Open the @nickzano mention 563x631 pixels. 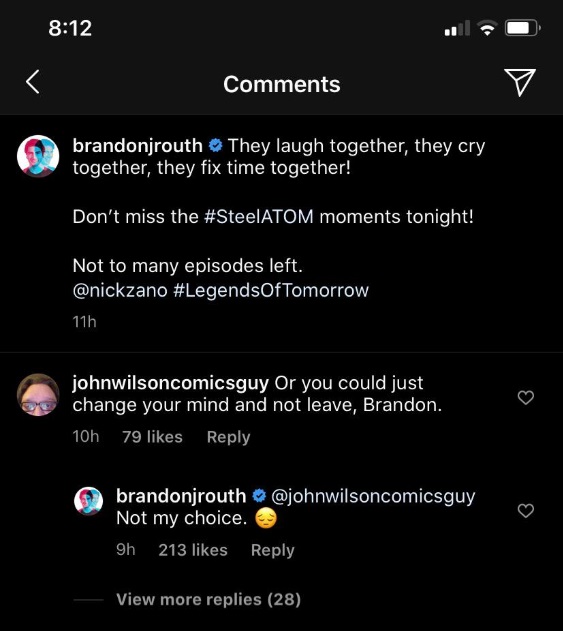click(x=120, y=290)
